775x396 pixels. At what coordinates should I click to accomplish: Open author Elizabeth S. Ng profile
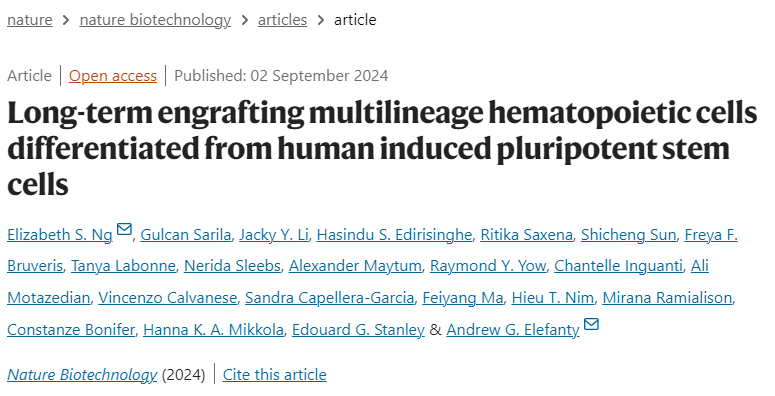pos(60,234)
